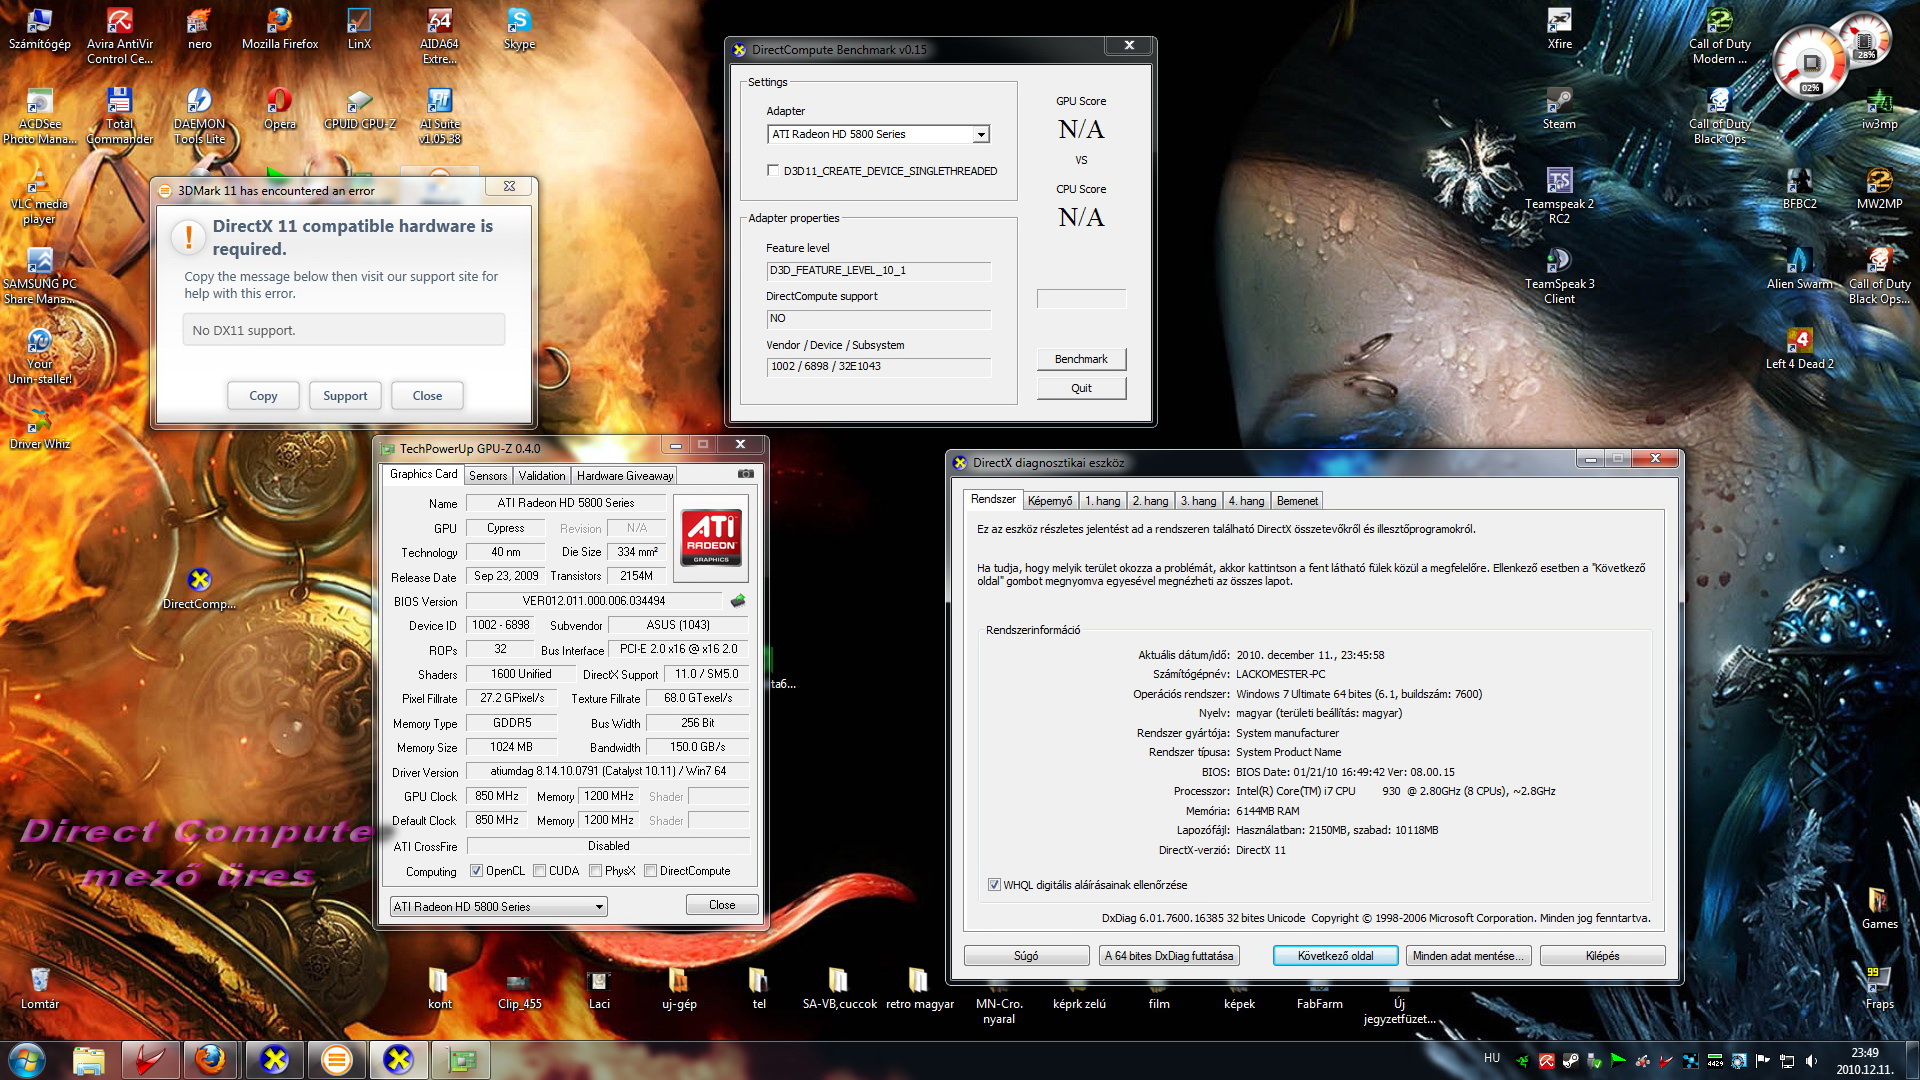This screenshot has height=1080, width=1920.
Task: Expand the Adapter dropdown in DirectCompute Benchmark
Action: click(981, 134)
